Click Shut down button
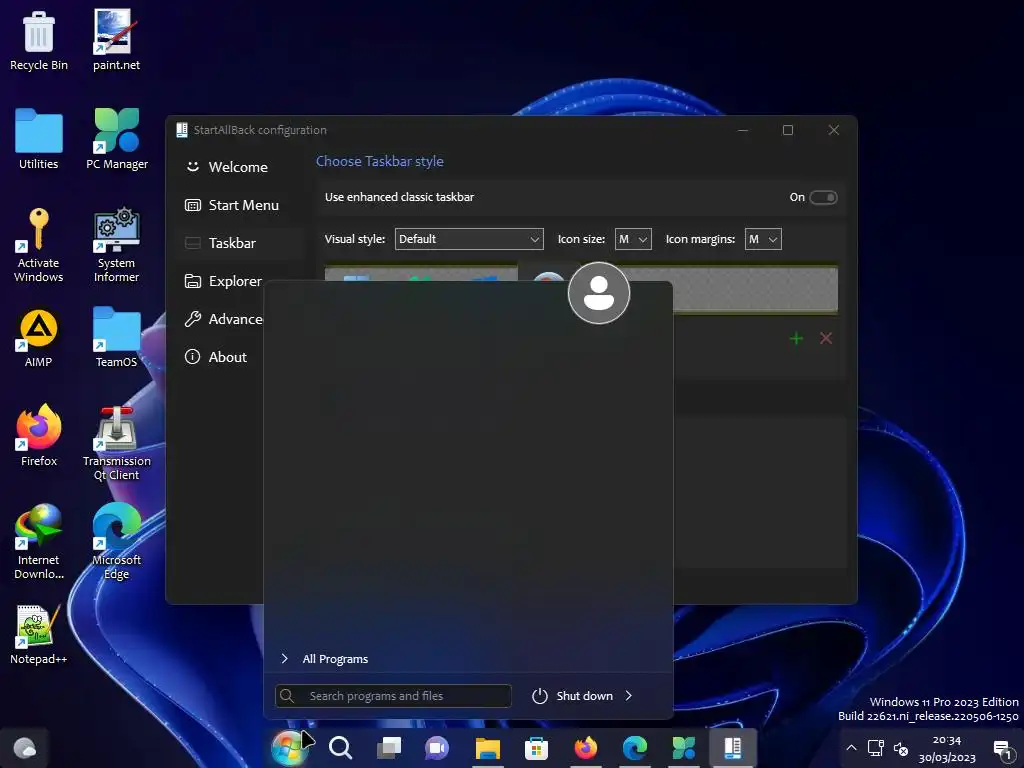The height and width of the screenshot is (768, 1024). [x=572, y=696]
